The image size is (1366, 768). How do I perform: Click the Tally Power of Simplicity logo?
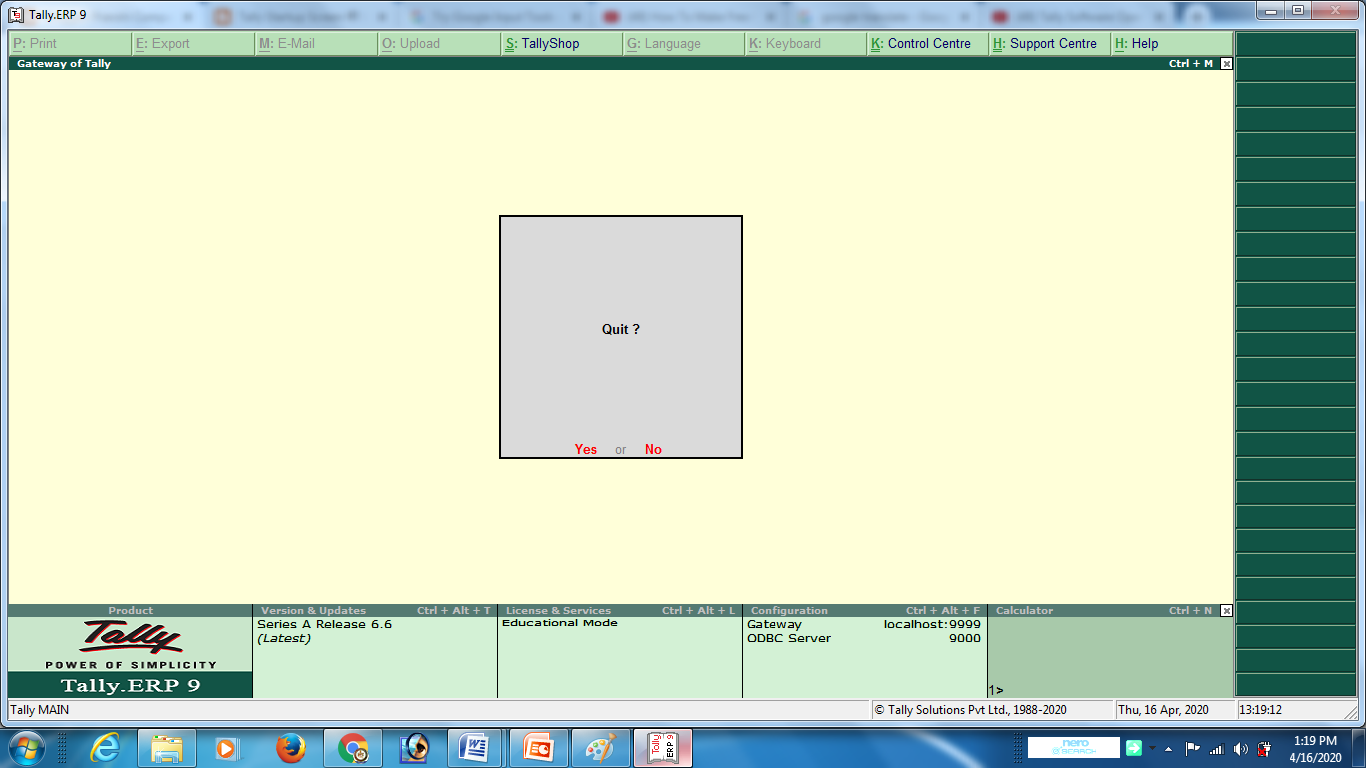[131, 644]
